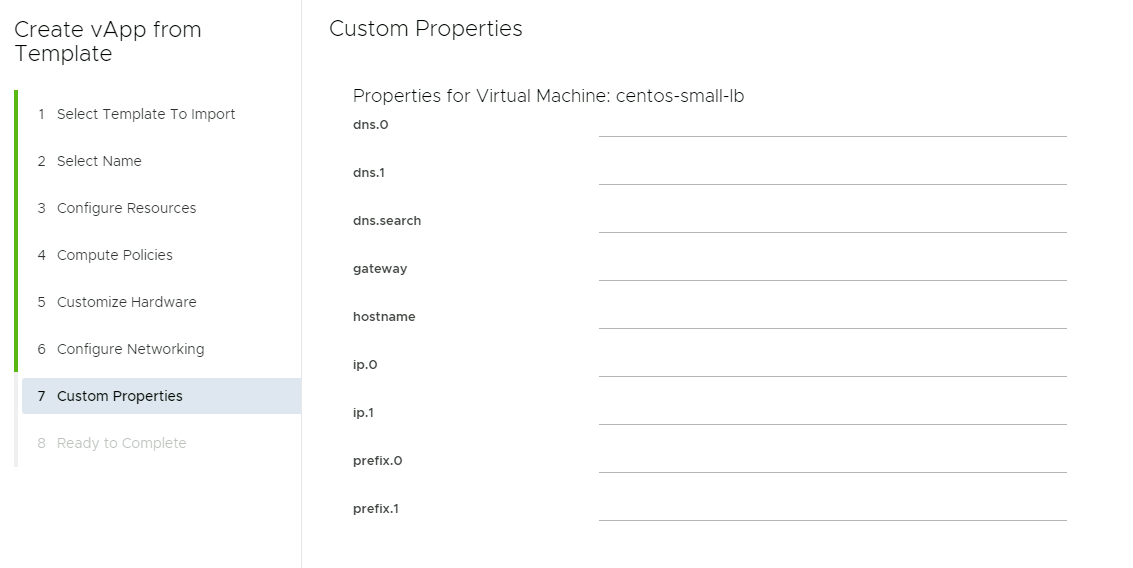Click the Create vApp from Template title
This screenshot has width=1133, height=568.
coord(108,42)
